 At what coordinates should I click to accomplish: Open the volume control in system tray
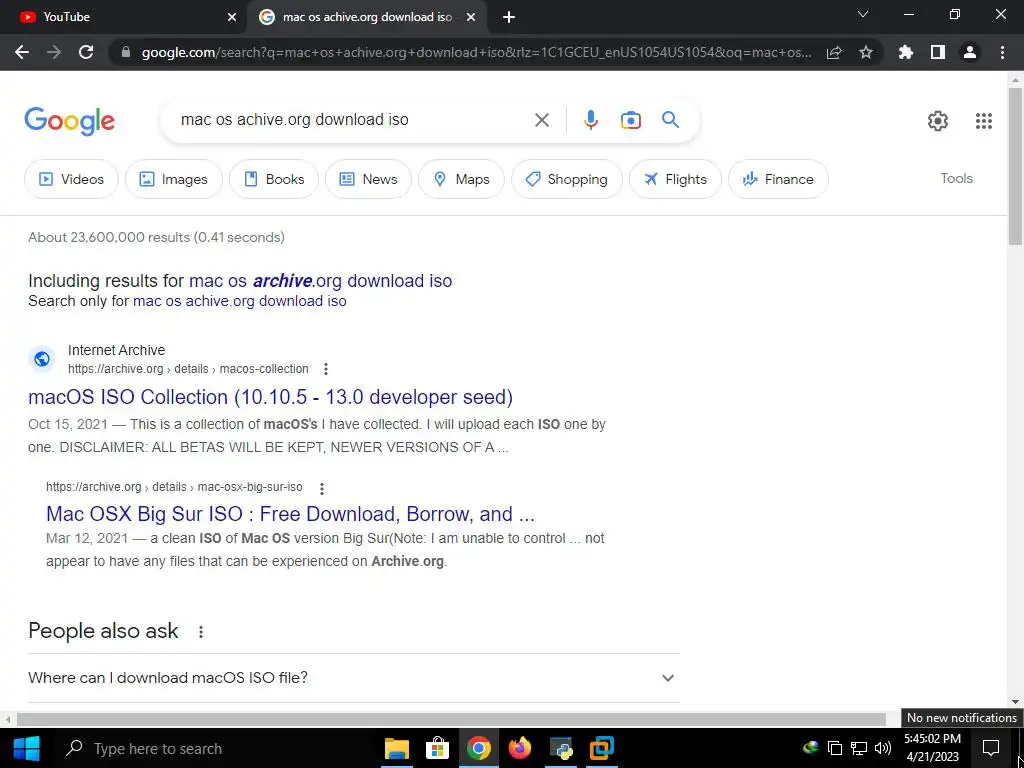[x=882, y=748]
